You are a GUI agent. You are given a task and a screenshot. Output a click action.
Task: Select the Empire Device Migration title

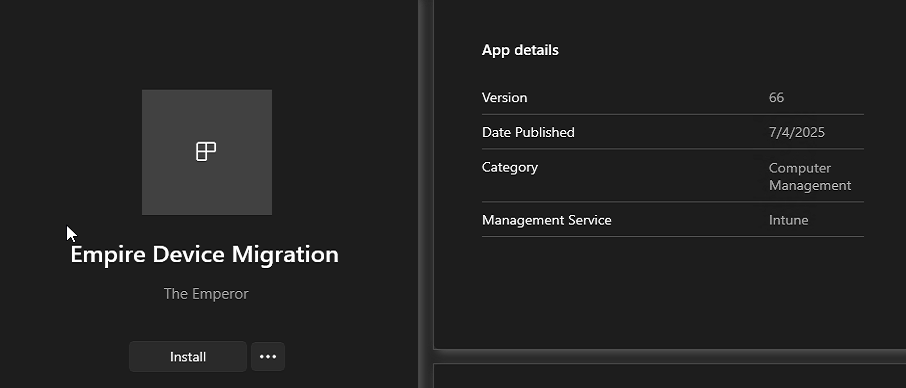click(x=205, y=255)
